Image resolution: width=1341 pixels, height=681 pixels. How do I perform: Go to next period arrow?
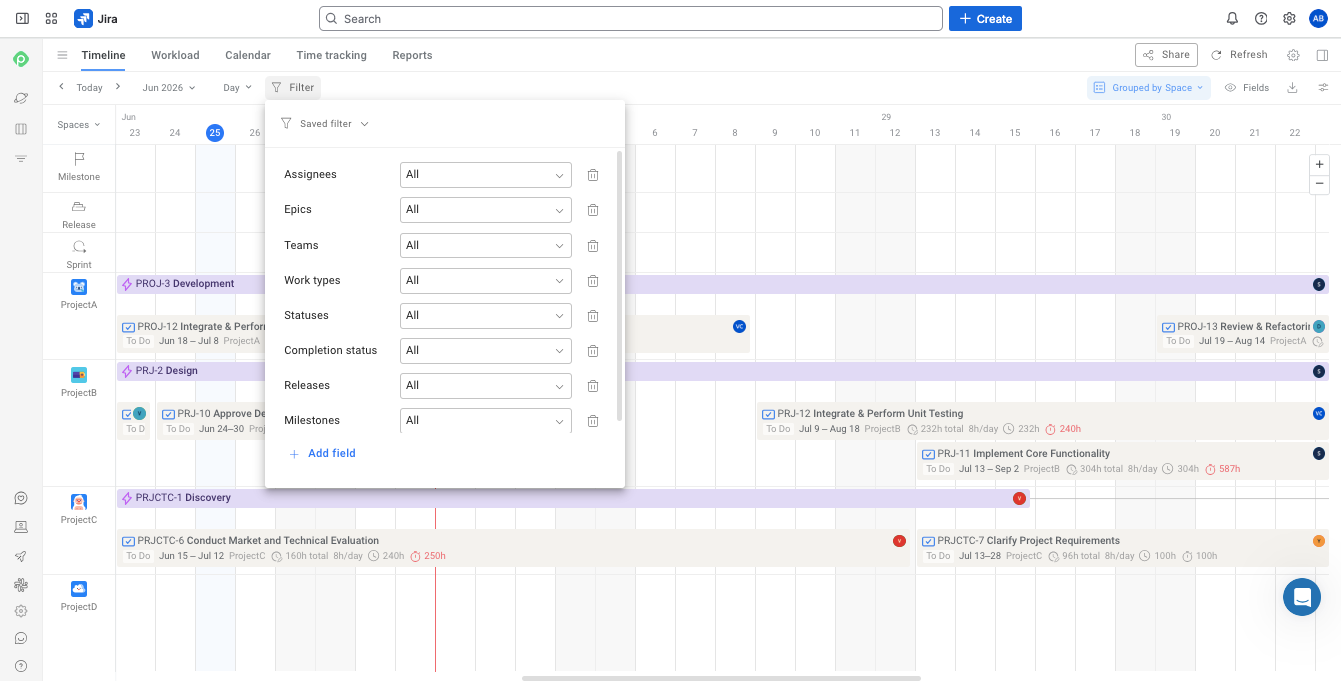pyautogui.click(x=117, y=87)
